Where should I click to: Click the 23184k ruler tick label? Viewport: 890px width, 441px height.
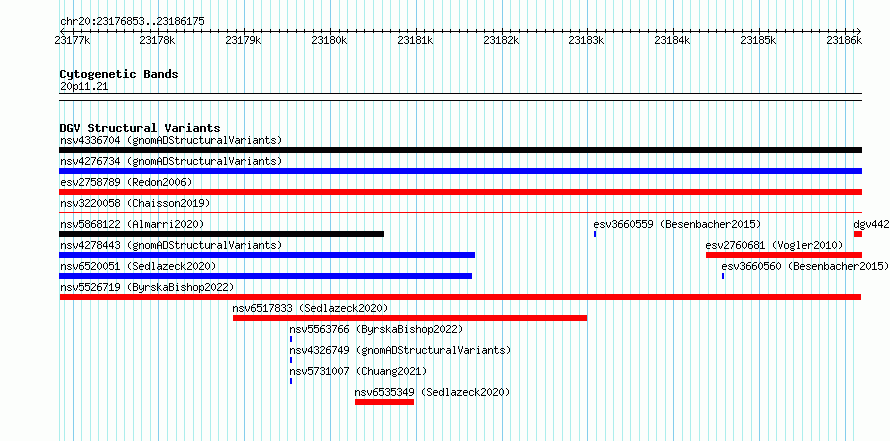point(673,40)
